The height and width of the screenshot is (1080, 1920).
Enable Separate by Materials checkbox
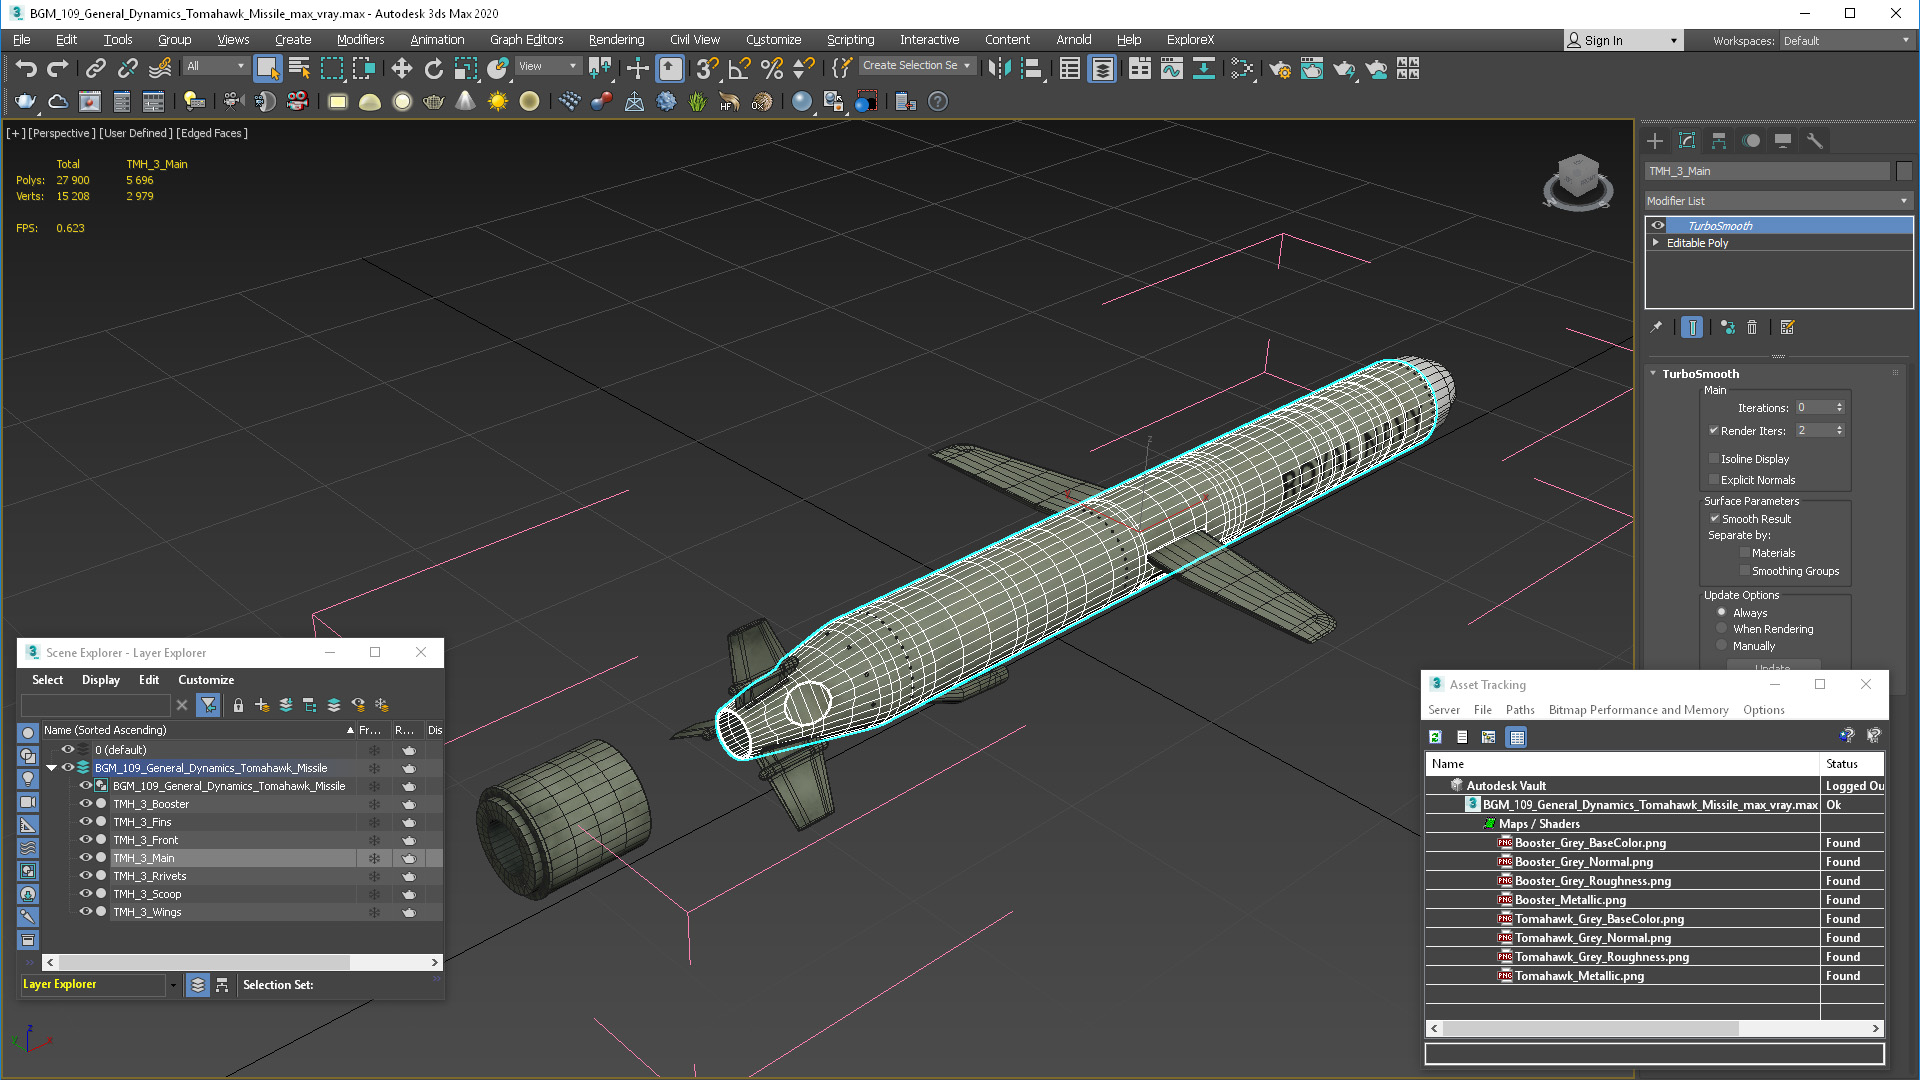tap(1745, 553)
